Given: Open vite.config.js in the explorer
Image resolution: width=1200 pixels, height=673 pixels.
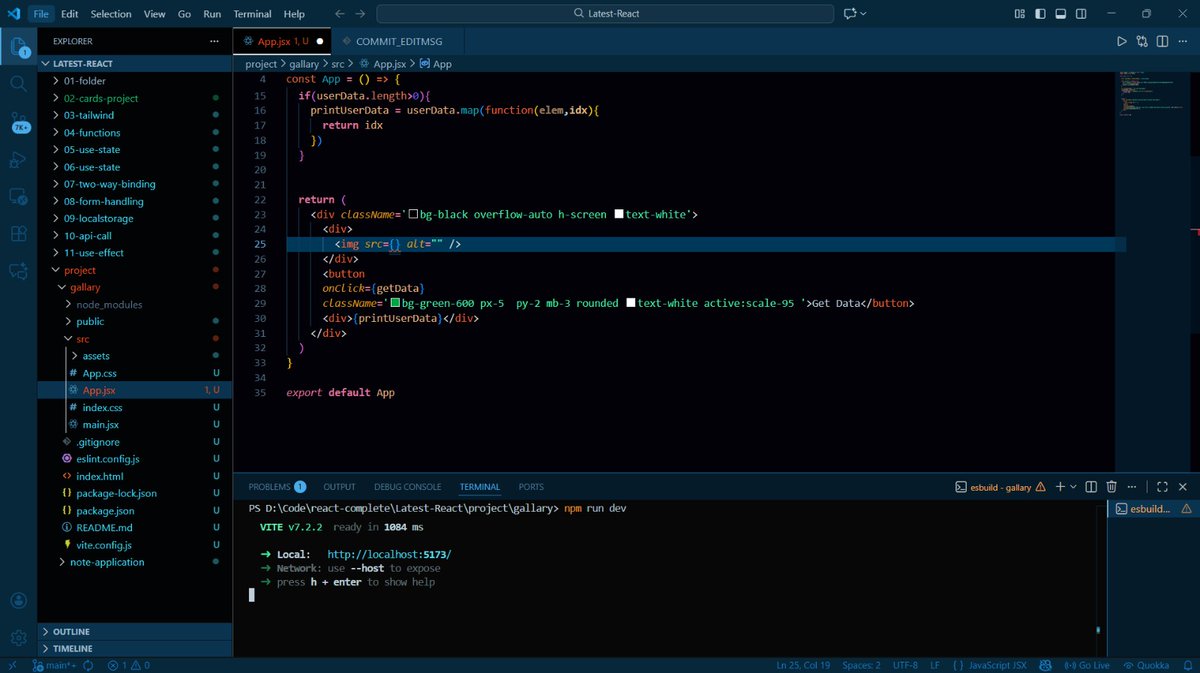Looking at the screenshot, I should [x=104, y=545].
